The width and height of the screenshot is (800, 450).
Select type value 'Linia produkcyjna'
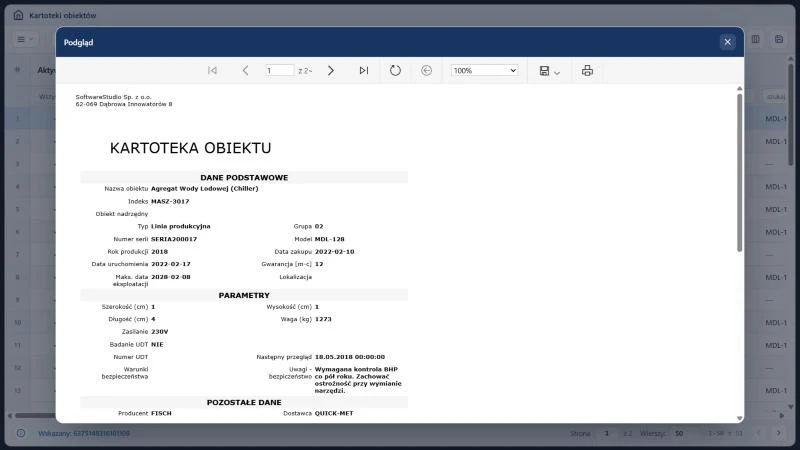(x=181, y=227)
